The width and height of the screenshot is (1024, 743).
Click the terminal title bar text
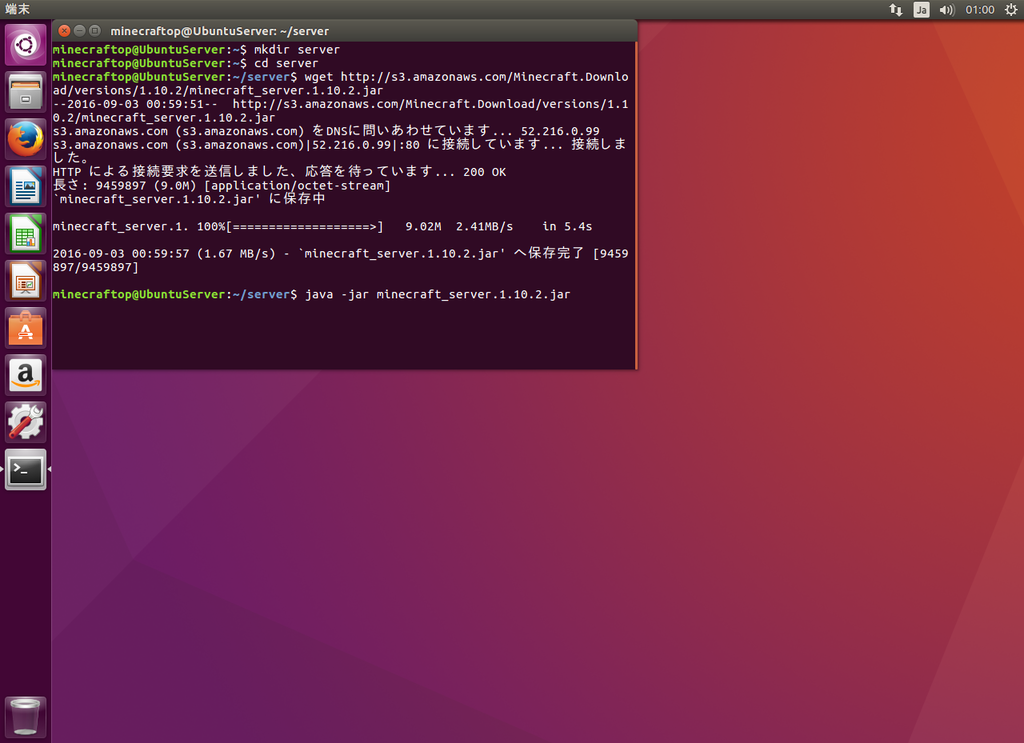pos(219,31)
